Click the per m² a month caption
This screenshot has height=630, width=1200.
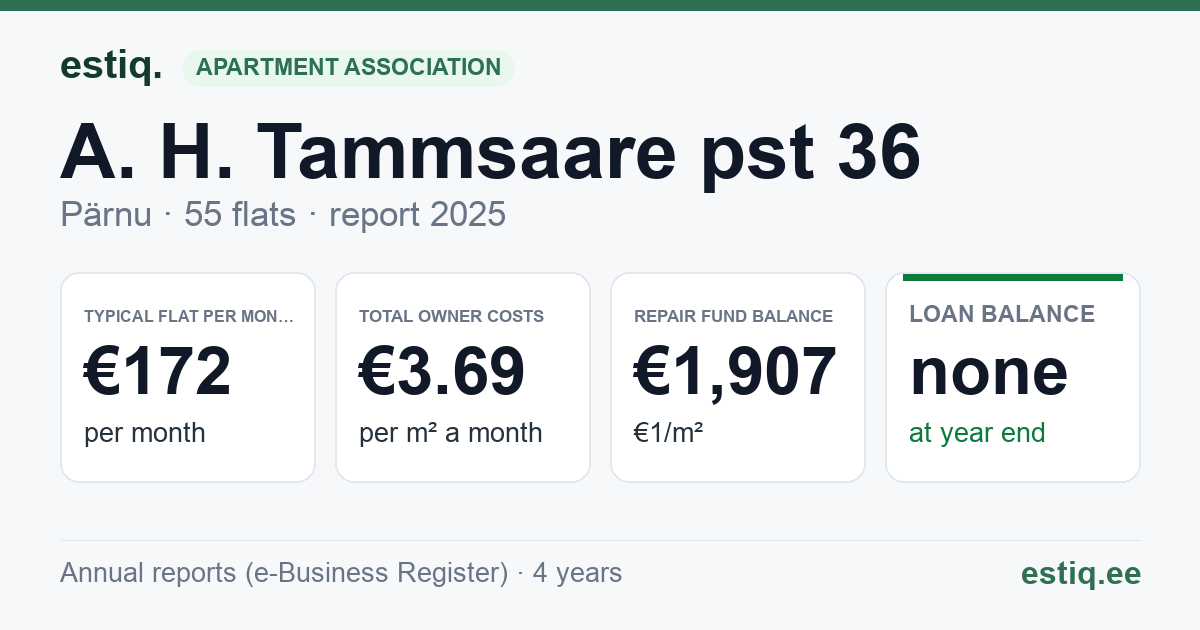[451, 433]
